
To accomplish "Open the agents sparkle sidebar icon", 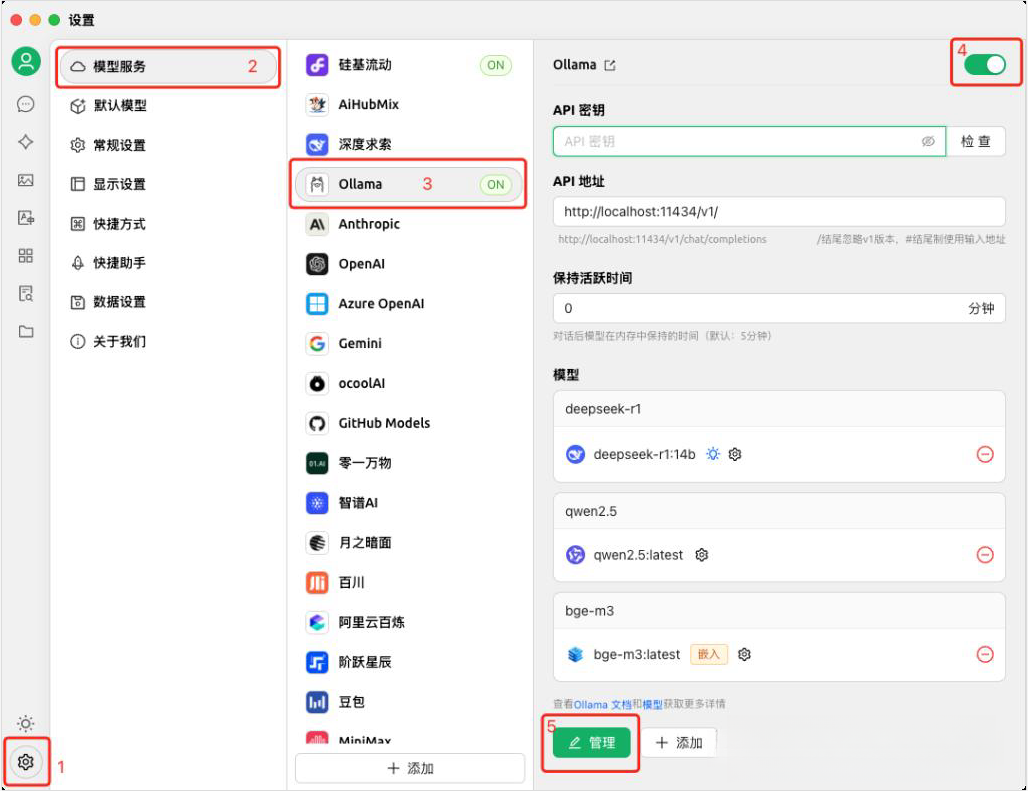I will [26, 142].
